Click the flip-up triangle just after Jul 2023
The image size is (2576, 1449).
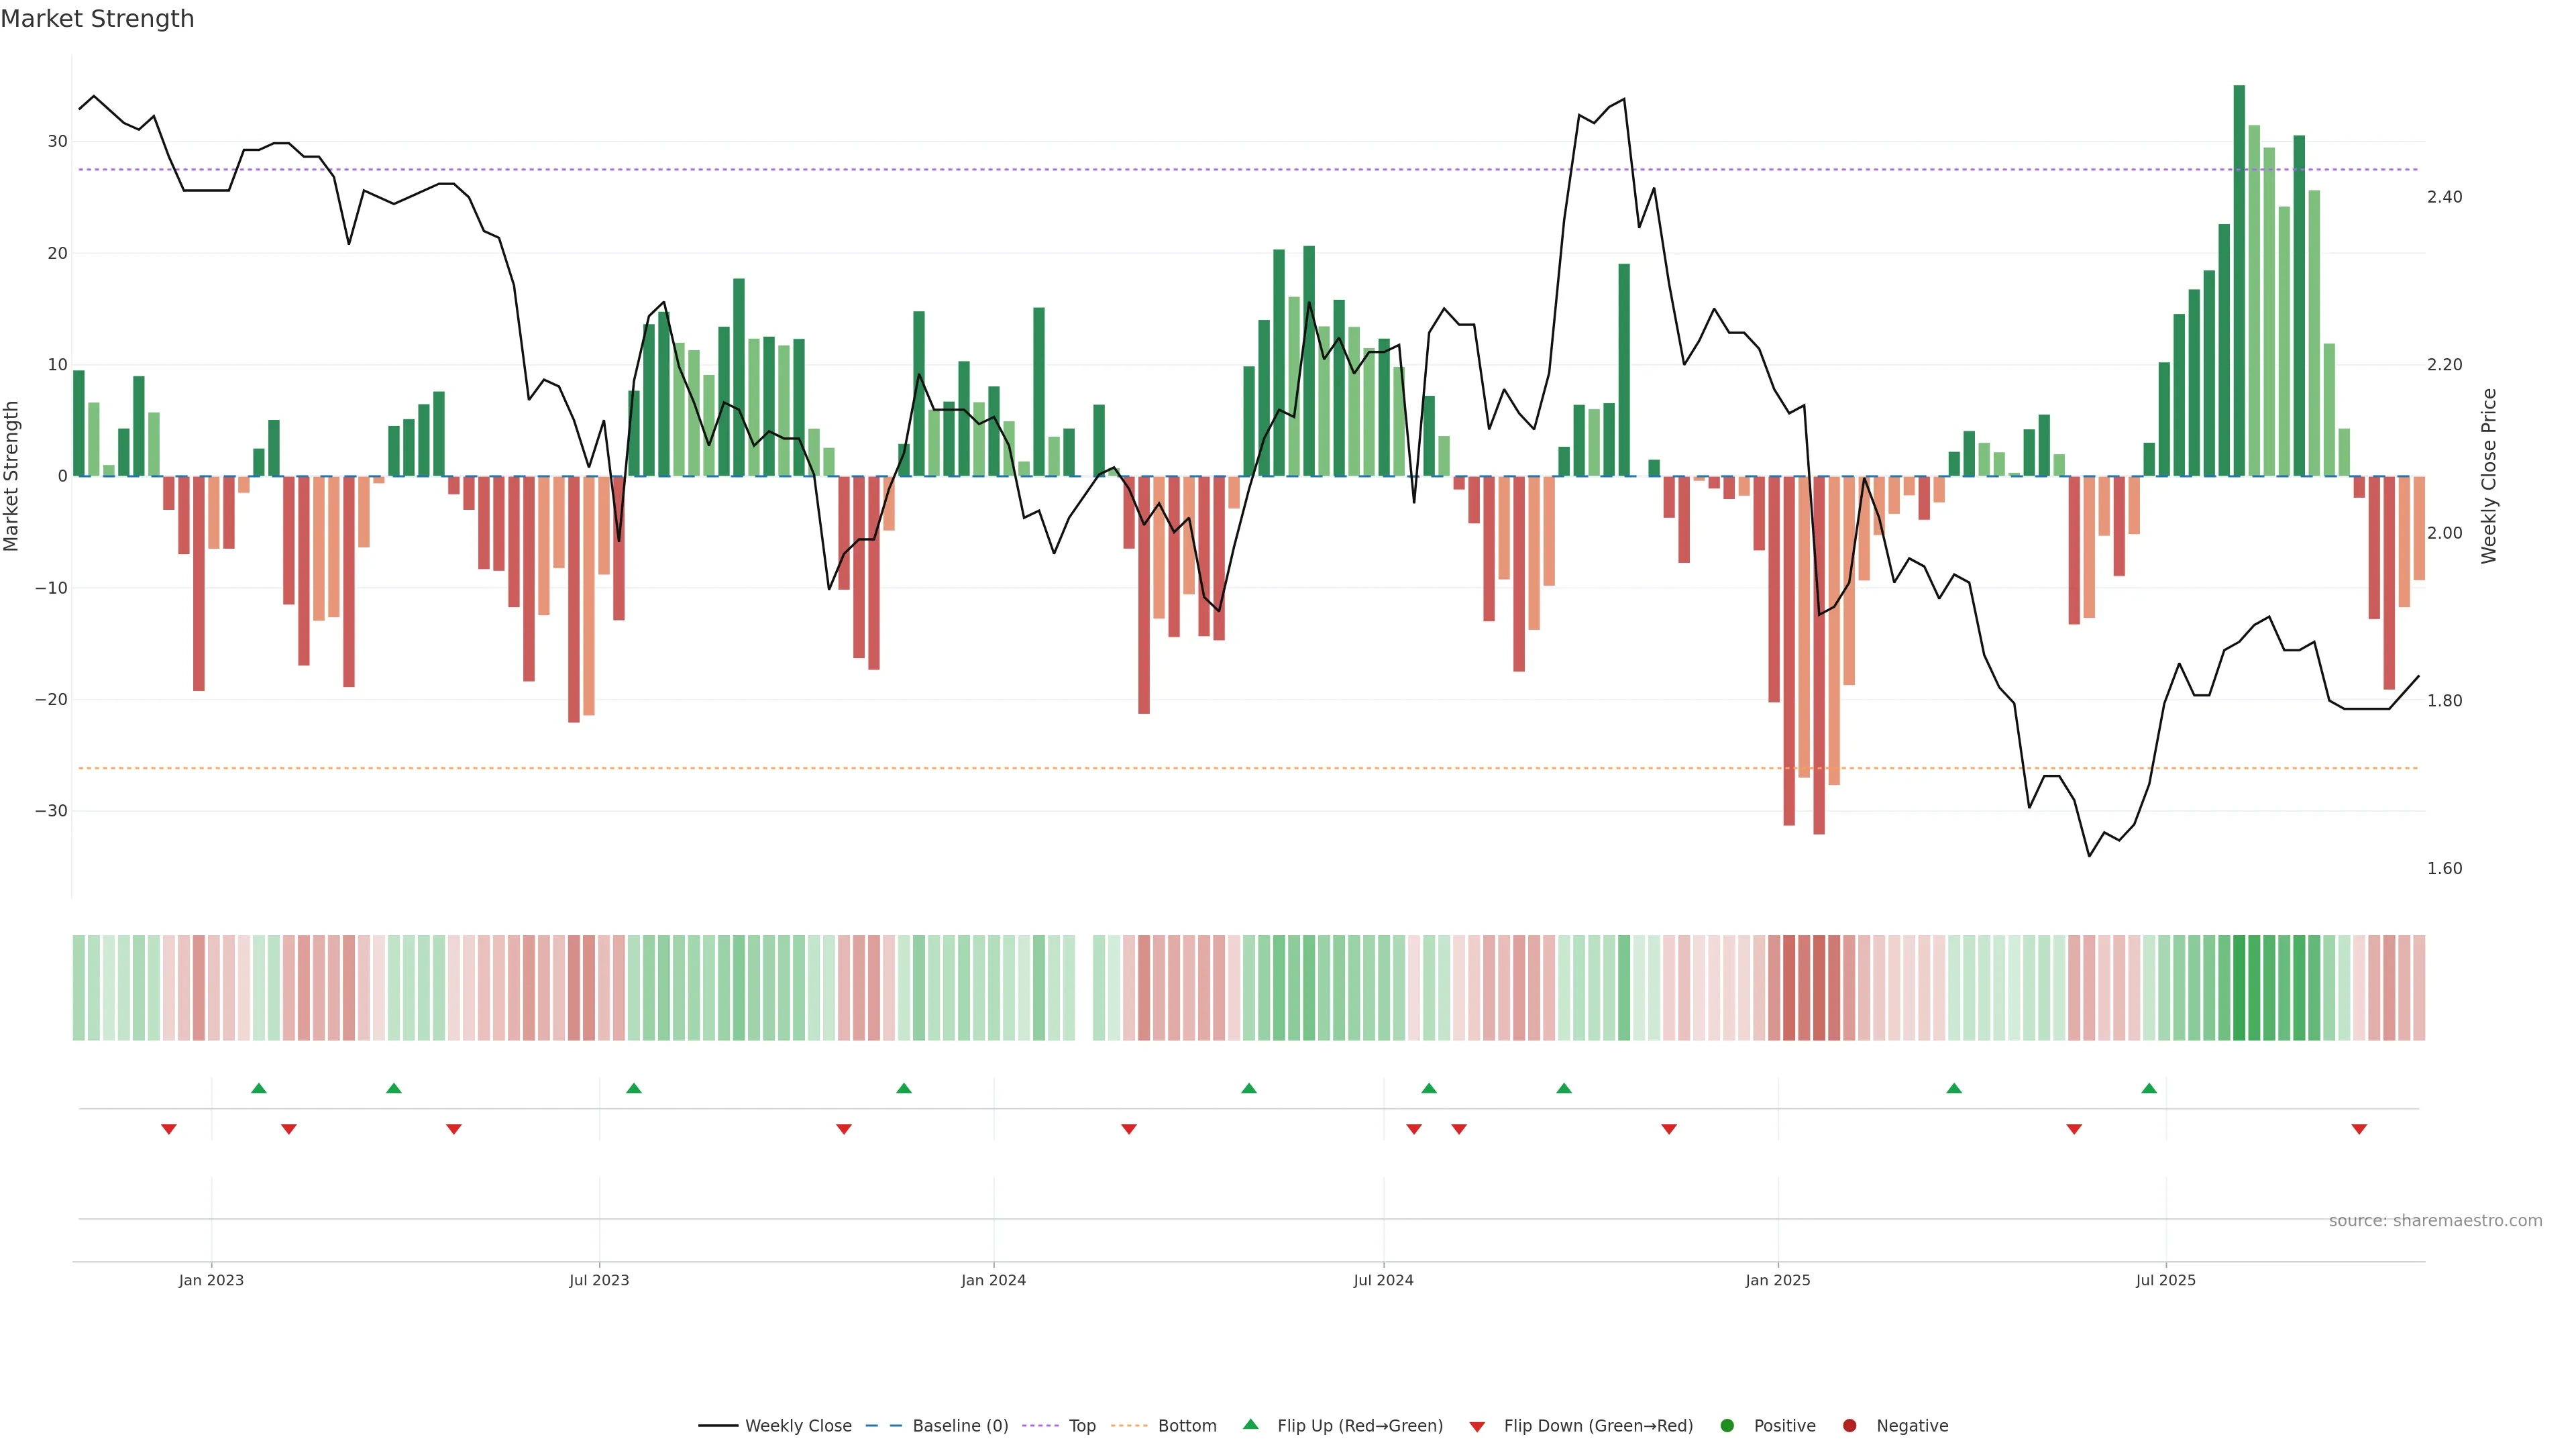click(x=634, y=1088)
